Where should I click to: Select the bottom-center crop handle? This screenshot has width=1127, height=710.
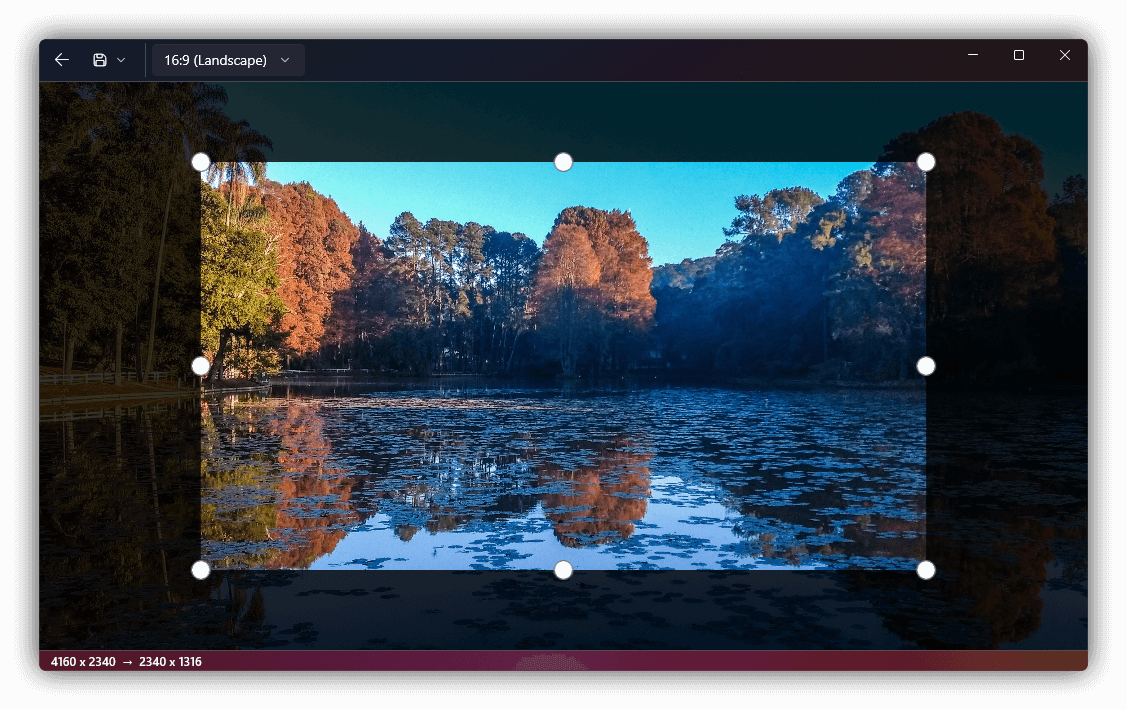click(x=562, y=570)
